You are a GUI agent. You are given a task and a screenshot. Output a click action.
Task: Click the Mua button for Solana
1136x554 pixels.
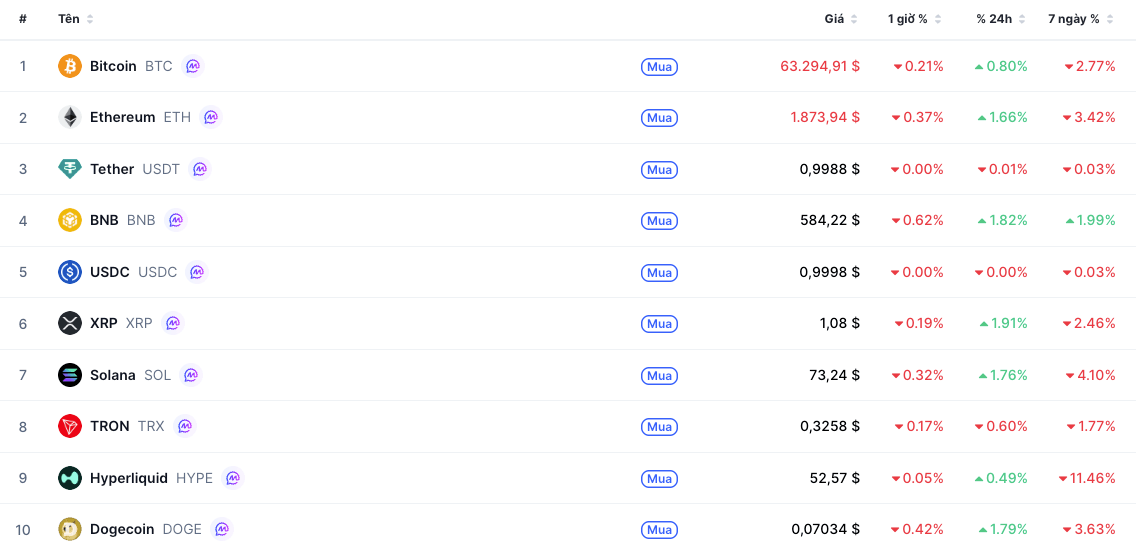pyautogui.click(x=659, y=375)
